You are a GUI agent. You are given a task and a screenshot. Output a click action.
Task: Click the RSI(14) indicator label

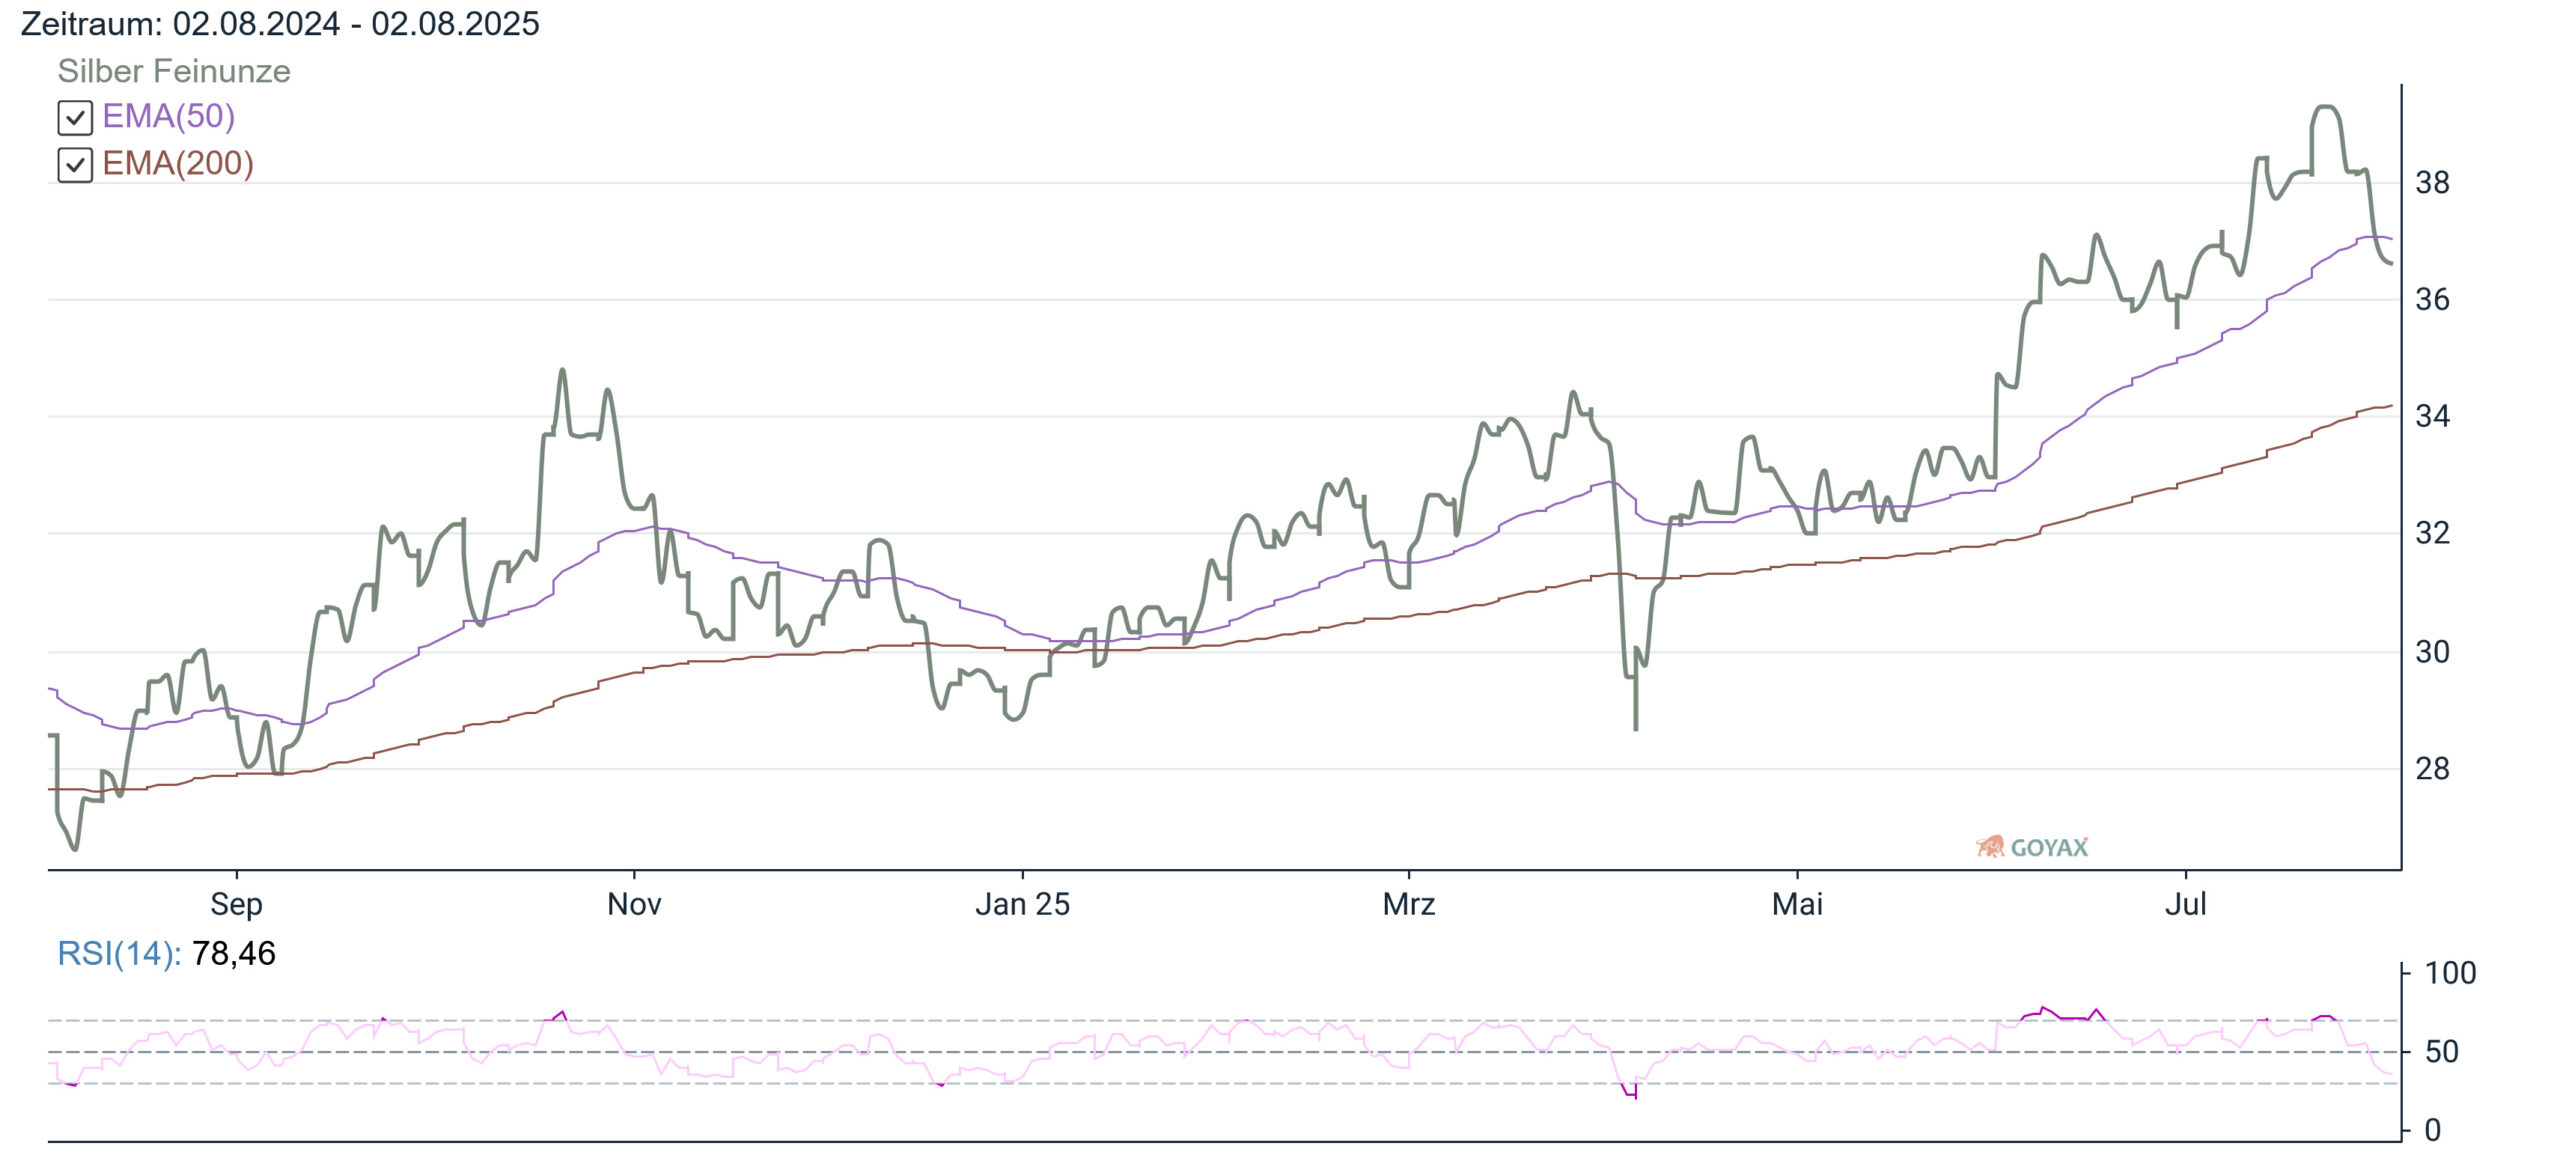pos(119,953)
